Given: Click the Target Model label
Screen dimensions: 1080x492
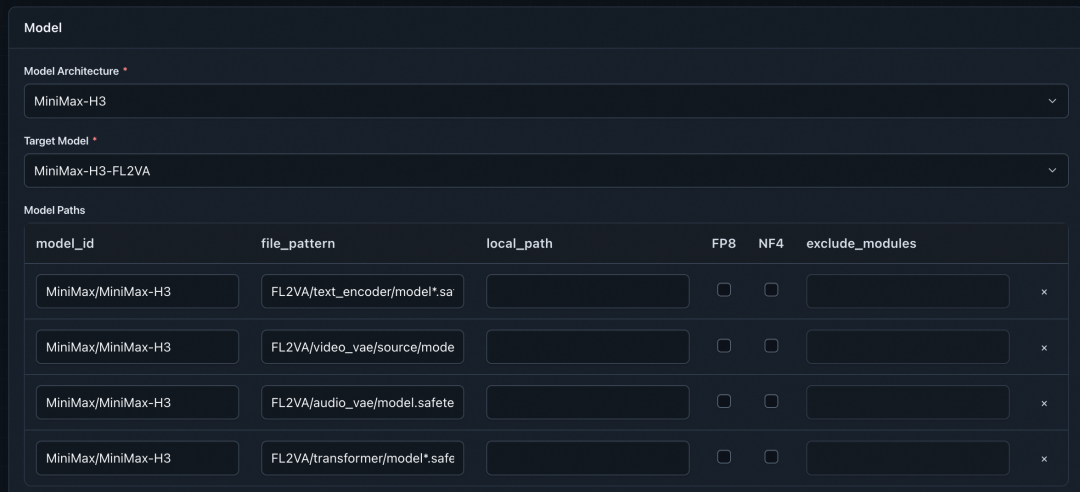Looking at the screenshot, I should click(56, 141).
